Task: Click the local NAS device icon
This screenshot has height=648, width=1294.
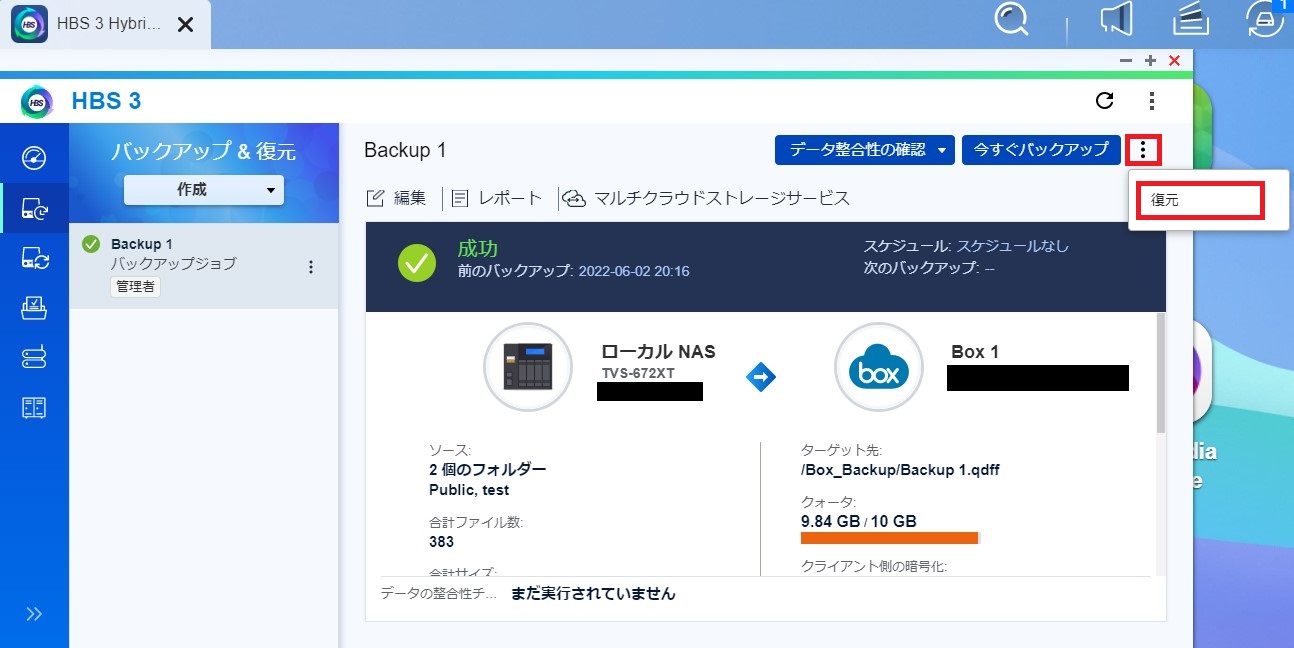Action: click(x=527, y=367)
